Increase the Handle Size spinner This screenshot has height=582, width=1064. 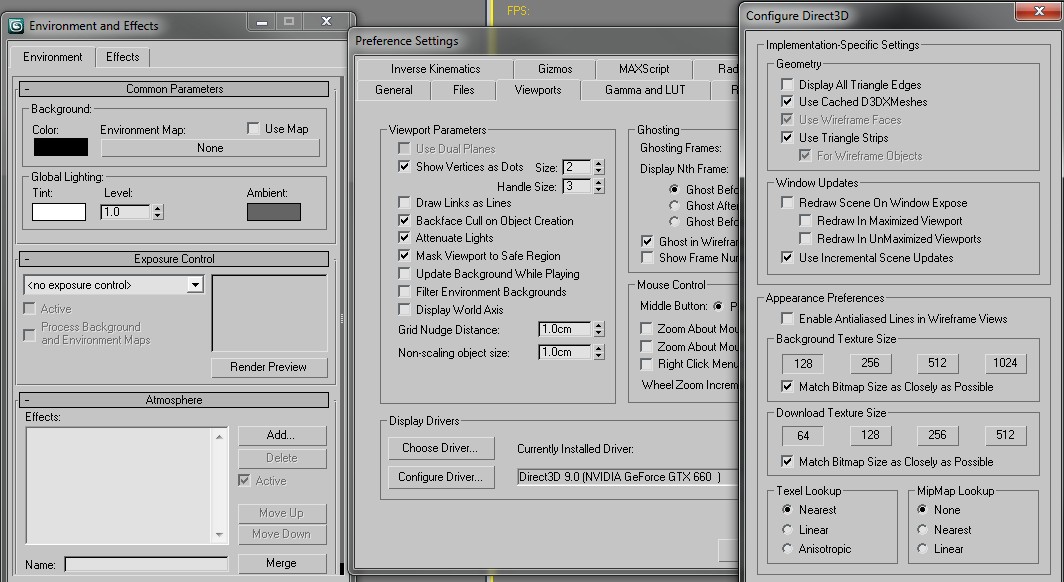[x=600, y=182]
